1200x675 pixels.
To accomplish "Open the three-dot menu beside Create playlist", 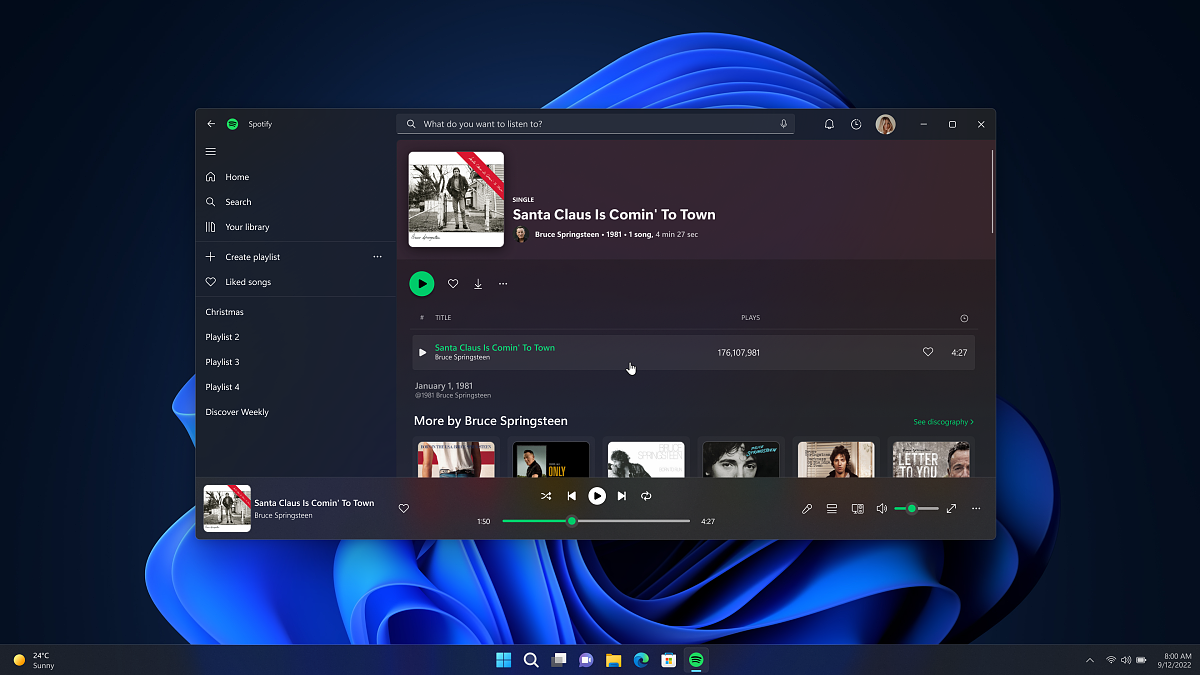I will point(377,257).
